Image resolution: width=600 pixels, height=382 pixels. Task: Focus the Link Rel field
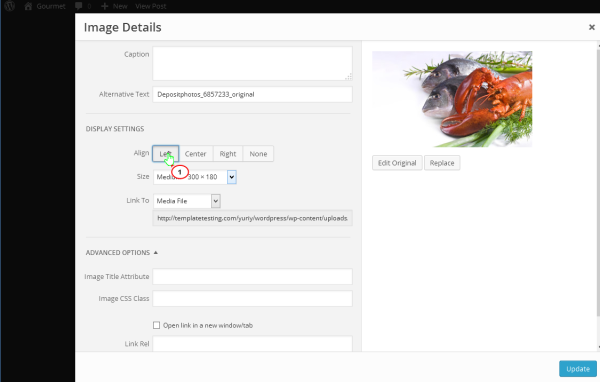point(253,343)
